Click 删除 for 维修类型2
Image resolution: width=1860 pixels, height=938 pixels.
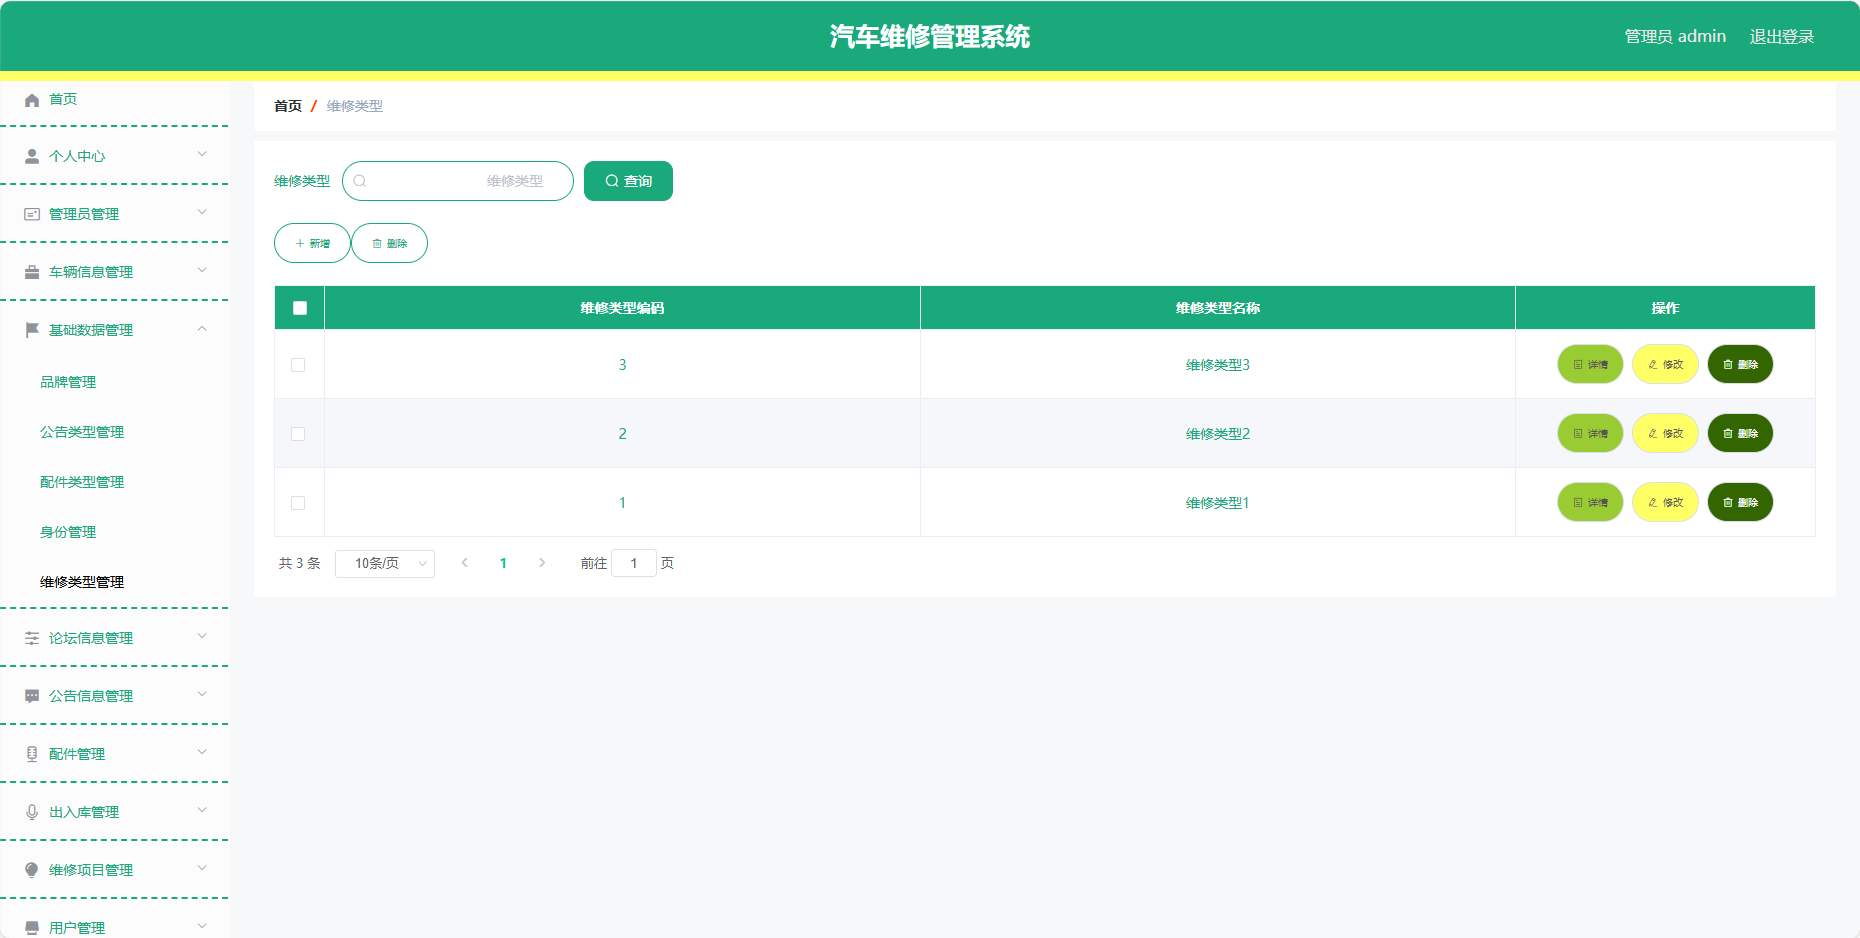1740,433
